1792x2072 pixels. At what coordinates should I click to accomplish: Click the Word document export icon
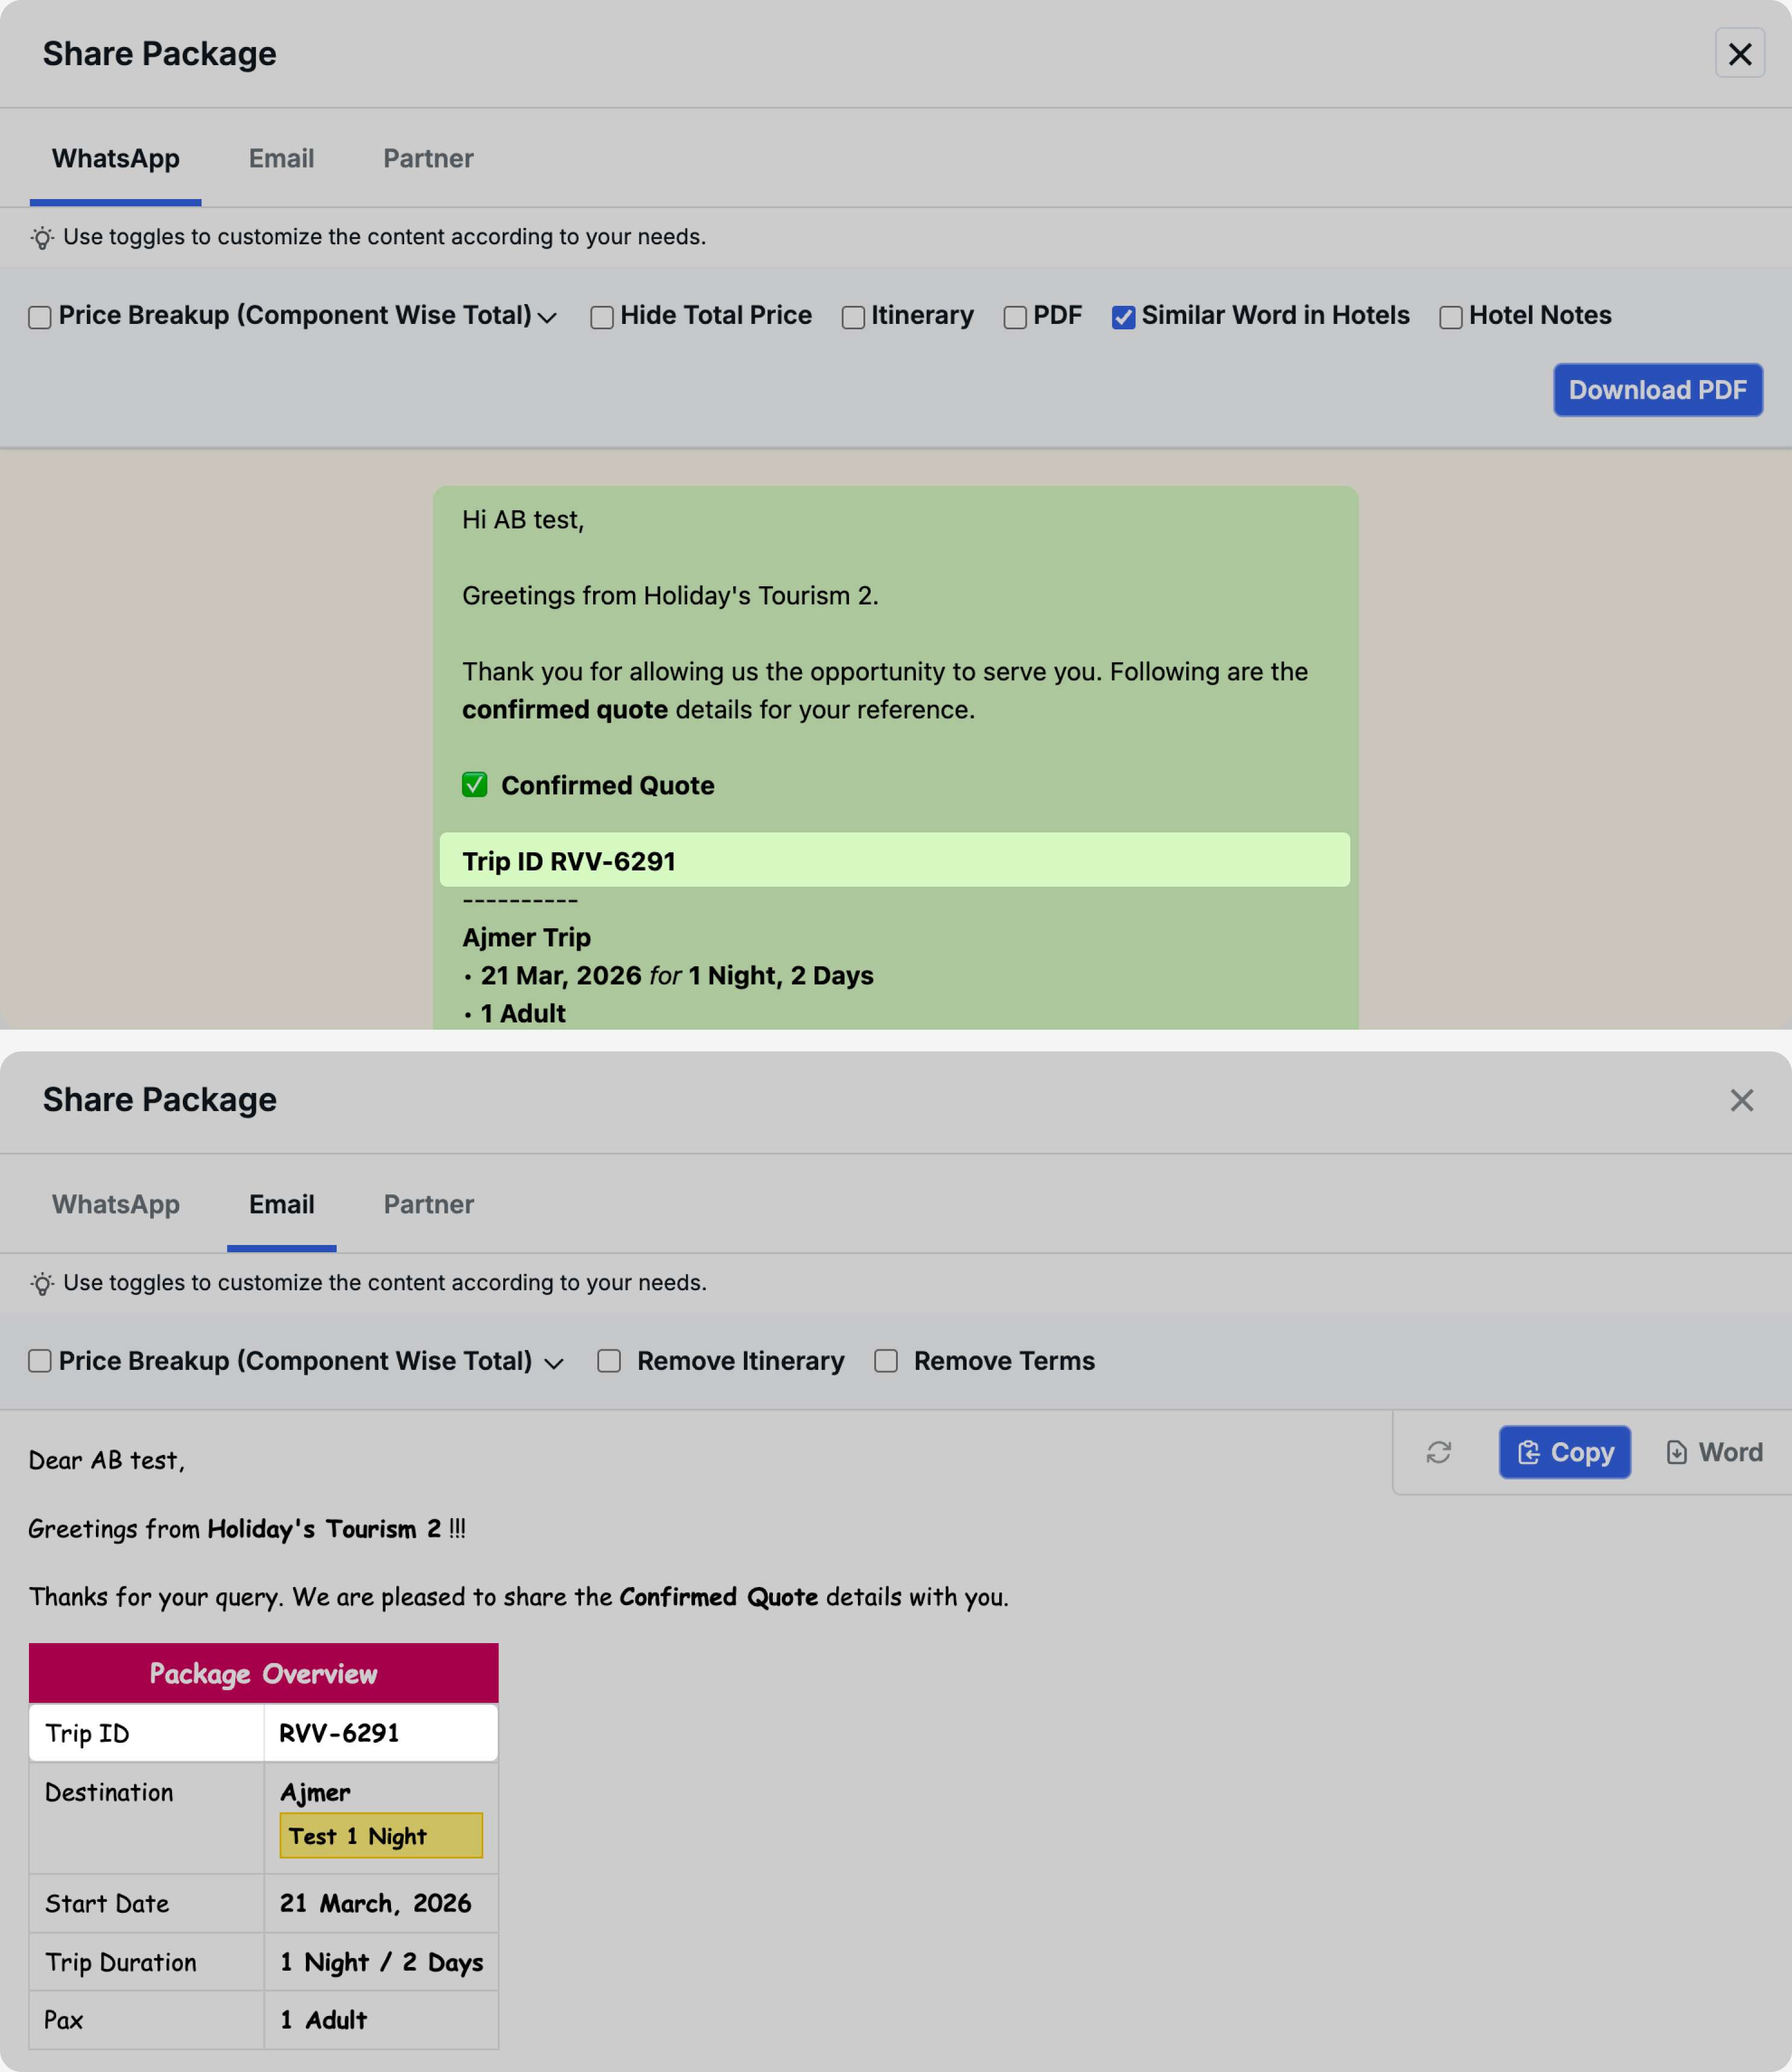tap(1677, 1452)
